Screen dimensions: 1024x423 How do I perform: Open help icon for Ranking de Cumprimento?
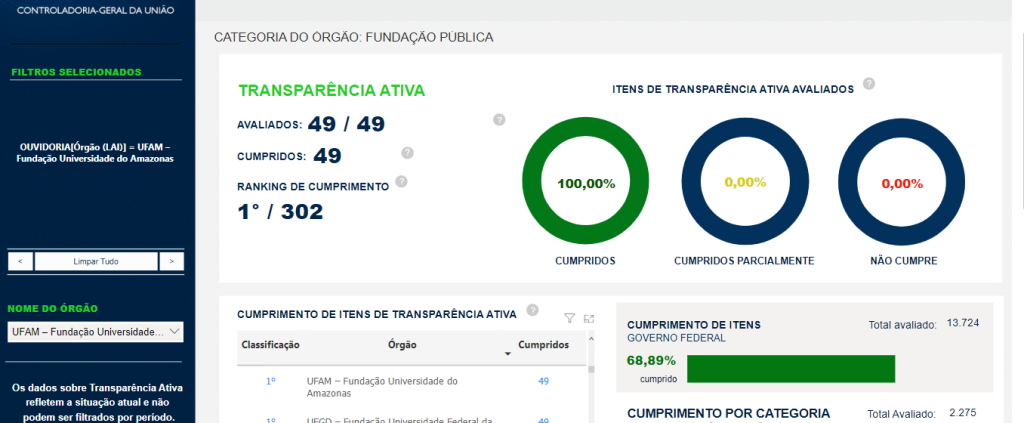[x=401, y=181]
